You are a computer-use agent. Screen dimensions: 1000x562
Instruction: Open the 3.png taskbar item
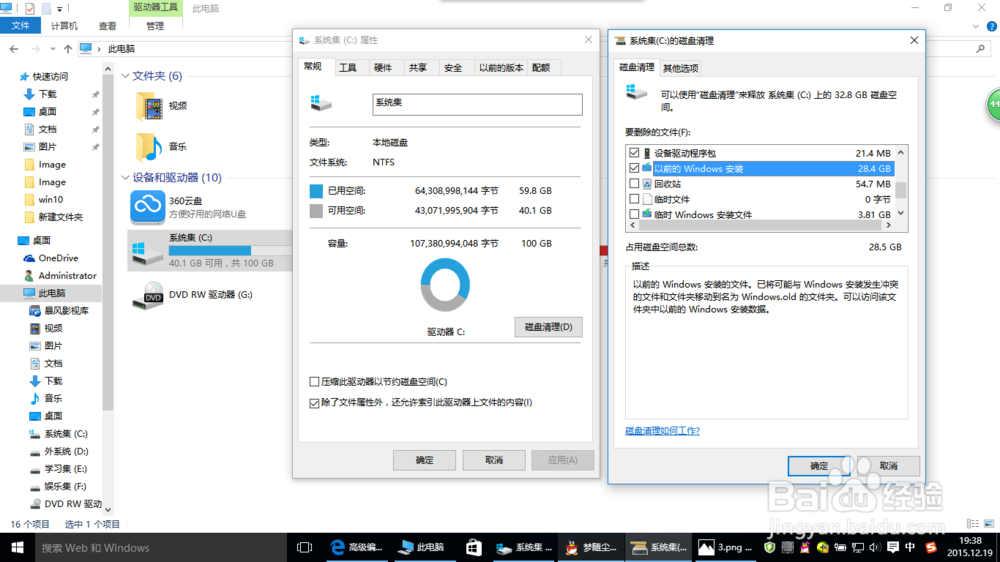click(x=725, y=547)
